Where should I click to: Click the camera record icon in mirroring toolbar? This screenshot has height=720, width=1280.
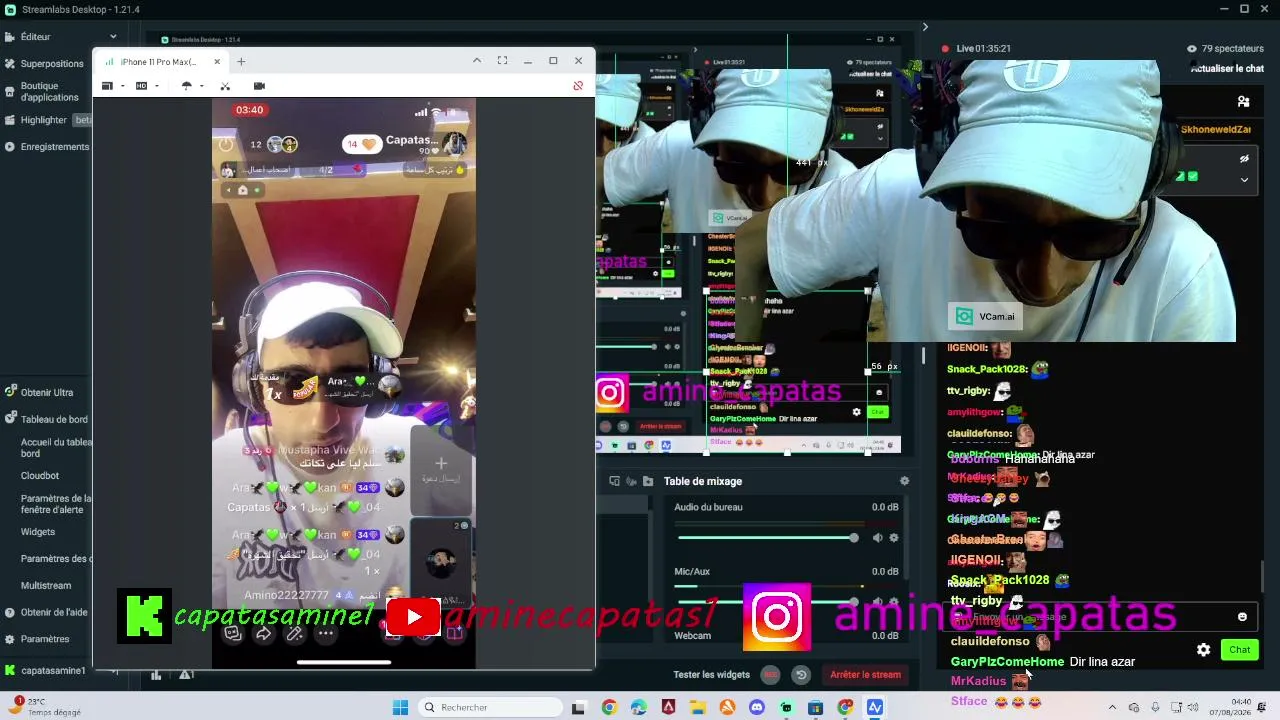pyautogui.click(x=259, y=86)
